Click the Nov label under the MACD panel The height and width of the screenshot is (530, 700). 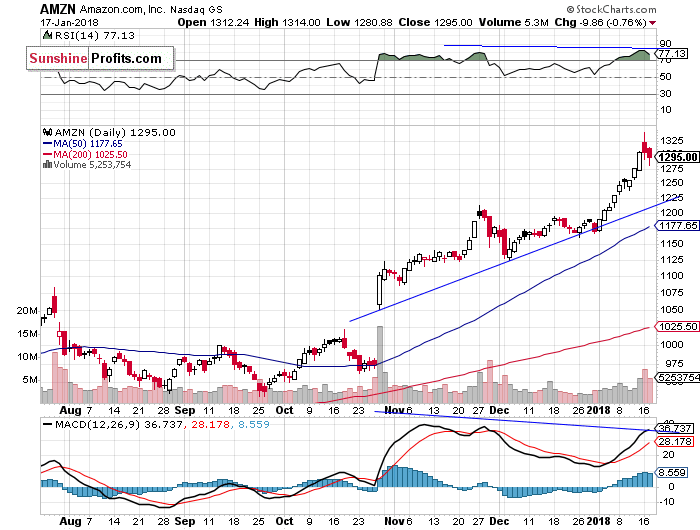click(x=394, y=521)
